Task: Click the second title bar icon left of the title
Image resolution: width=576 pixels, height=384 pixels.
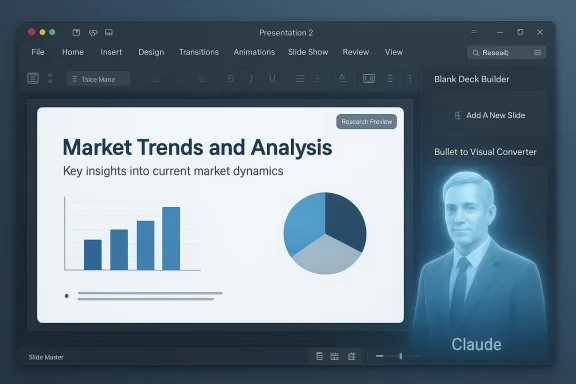Action: tap(93, 33)
